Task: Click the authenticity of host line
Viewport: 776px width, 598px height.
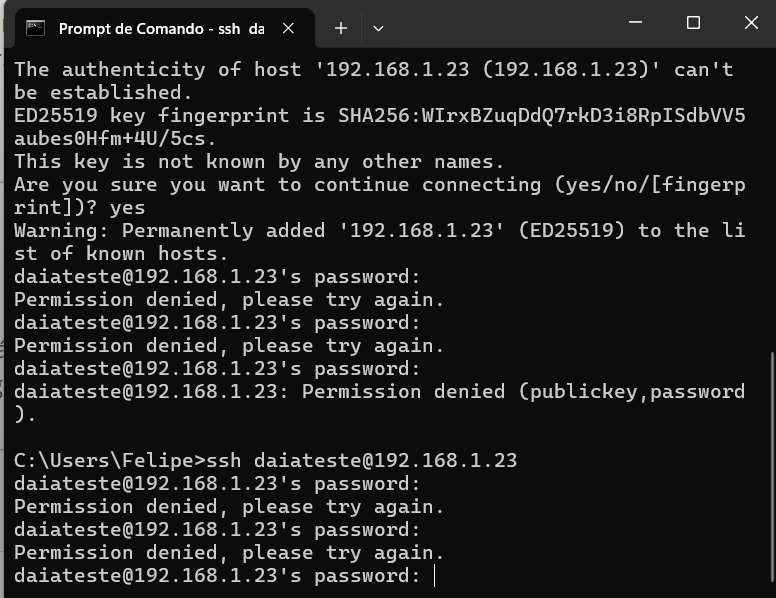Action: point(374,69)
